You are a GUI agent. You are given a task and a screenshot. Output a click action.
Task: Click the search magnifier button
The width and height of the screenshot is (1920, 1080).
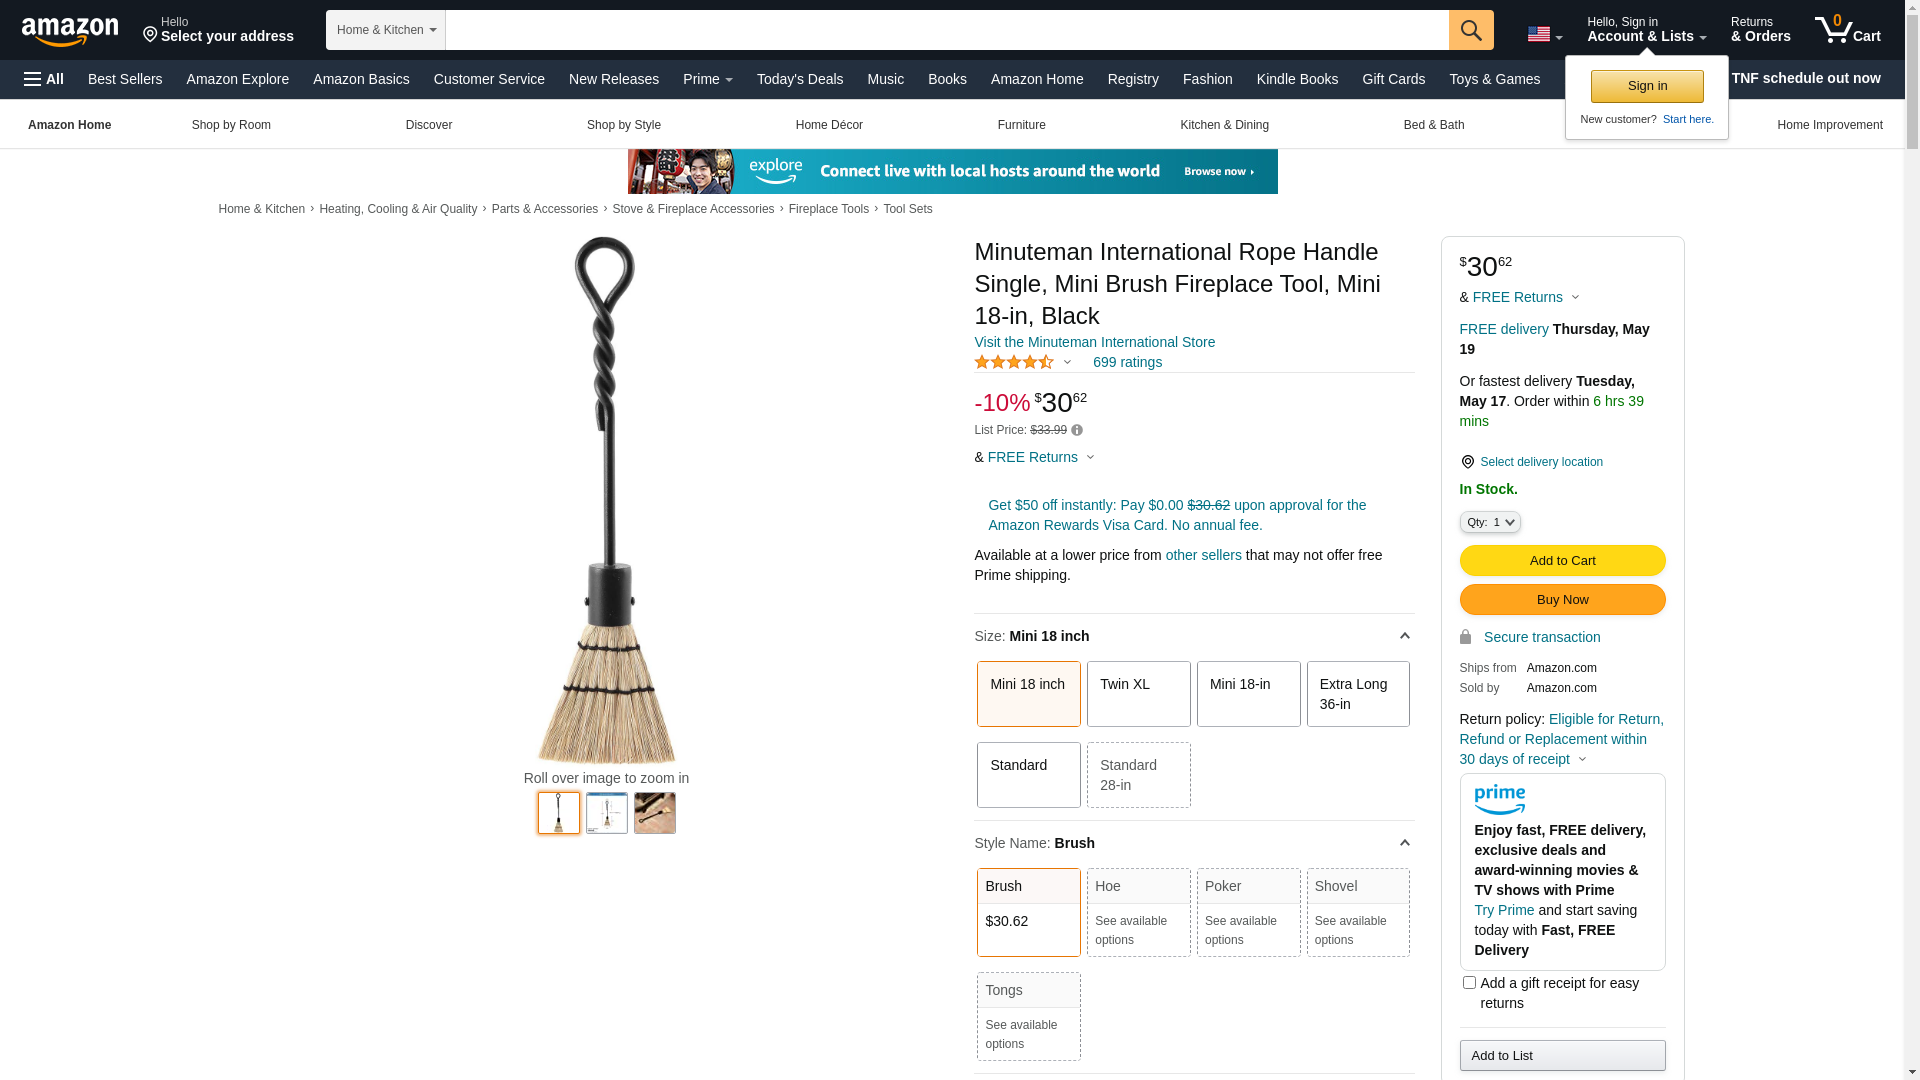(x=1471, y=30)
